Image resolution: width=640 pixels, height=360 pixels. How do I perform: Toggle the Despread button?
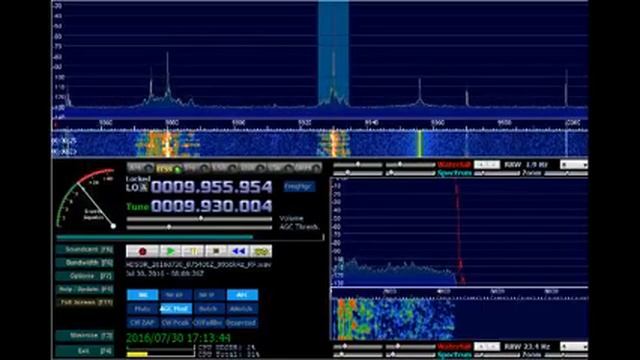pyautogui.click(x=242, y=322)
